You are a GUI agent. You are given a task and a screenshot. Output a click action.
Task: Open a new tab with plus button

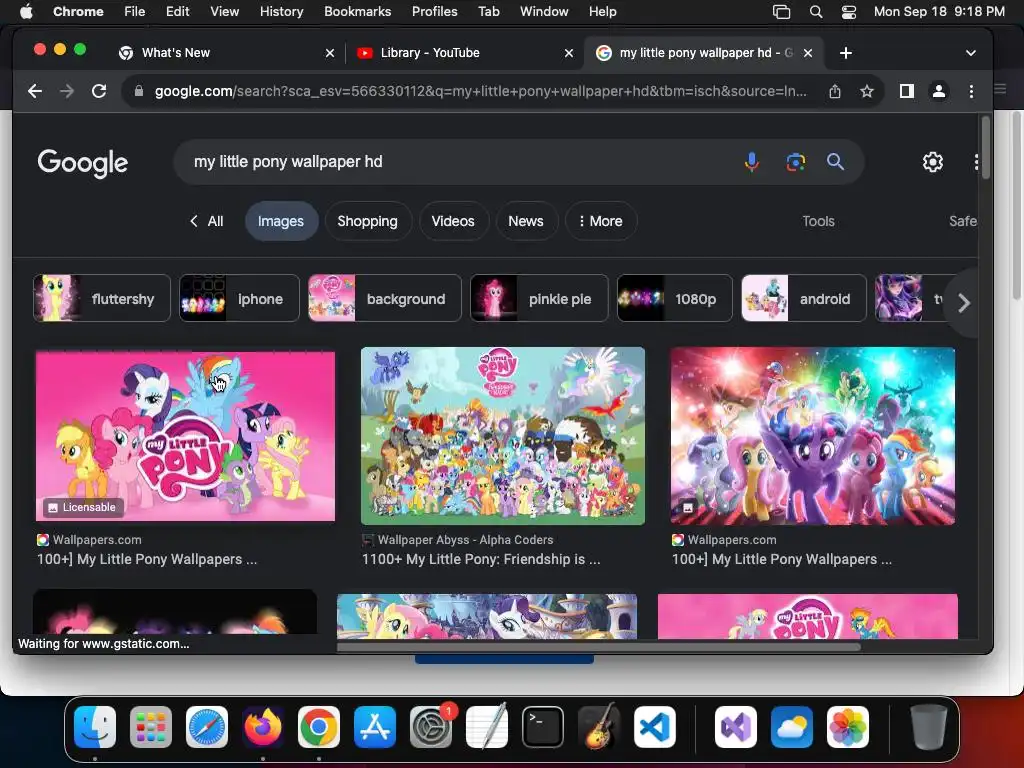point(846,53)
